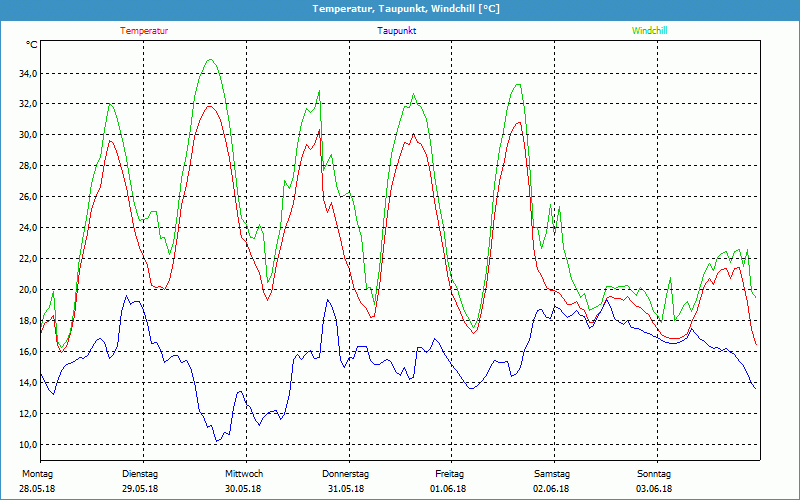This screenshot has height=500, width=800.
Task: Click the Mittwoch day label
Action: [x=244, y=474]
